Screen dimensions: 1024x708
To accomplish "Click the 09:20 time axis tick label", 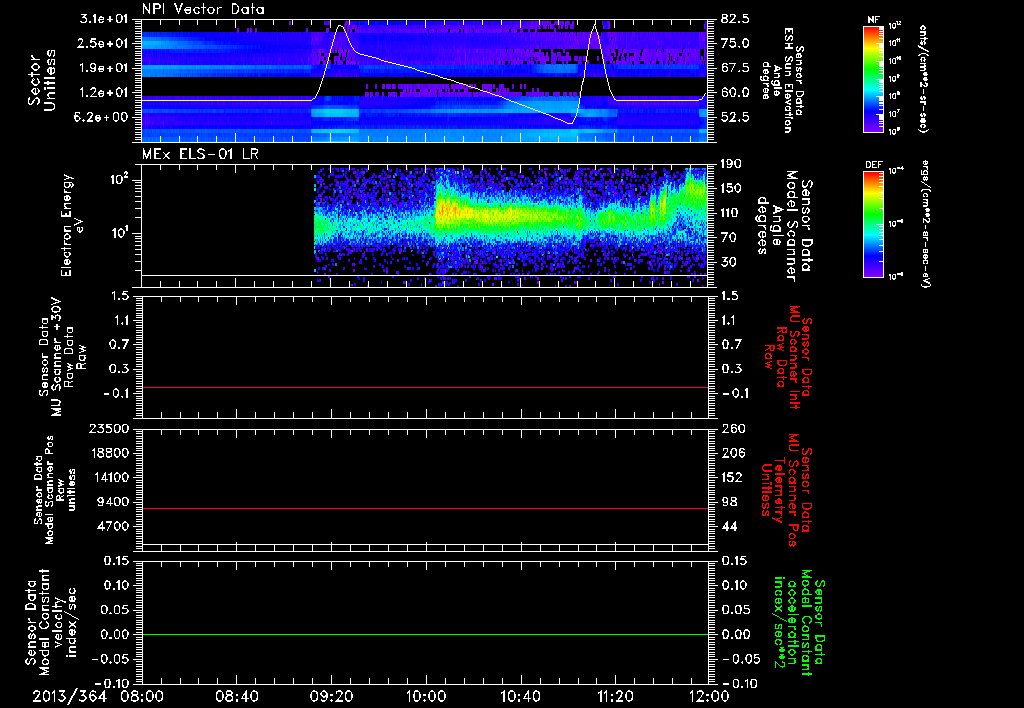I will [x=331, y=696].
